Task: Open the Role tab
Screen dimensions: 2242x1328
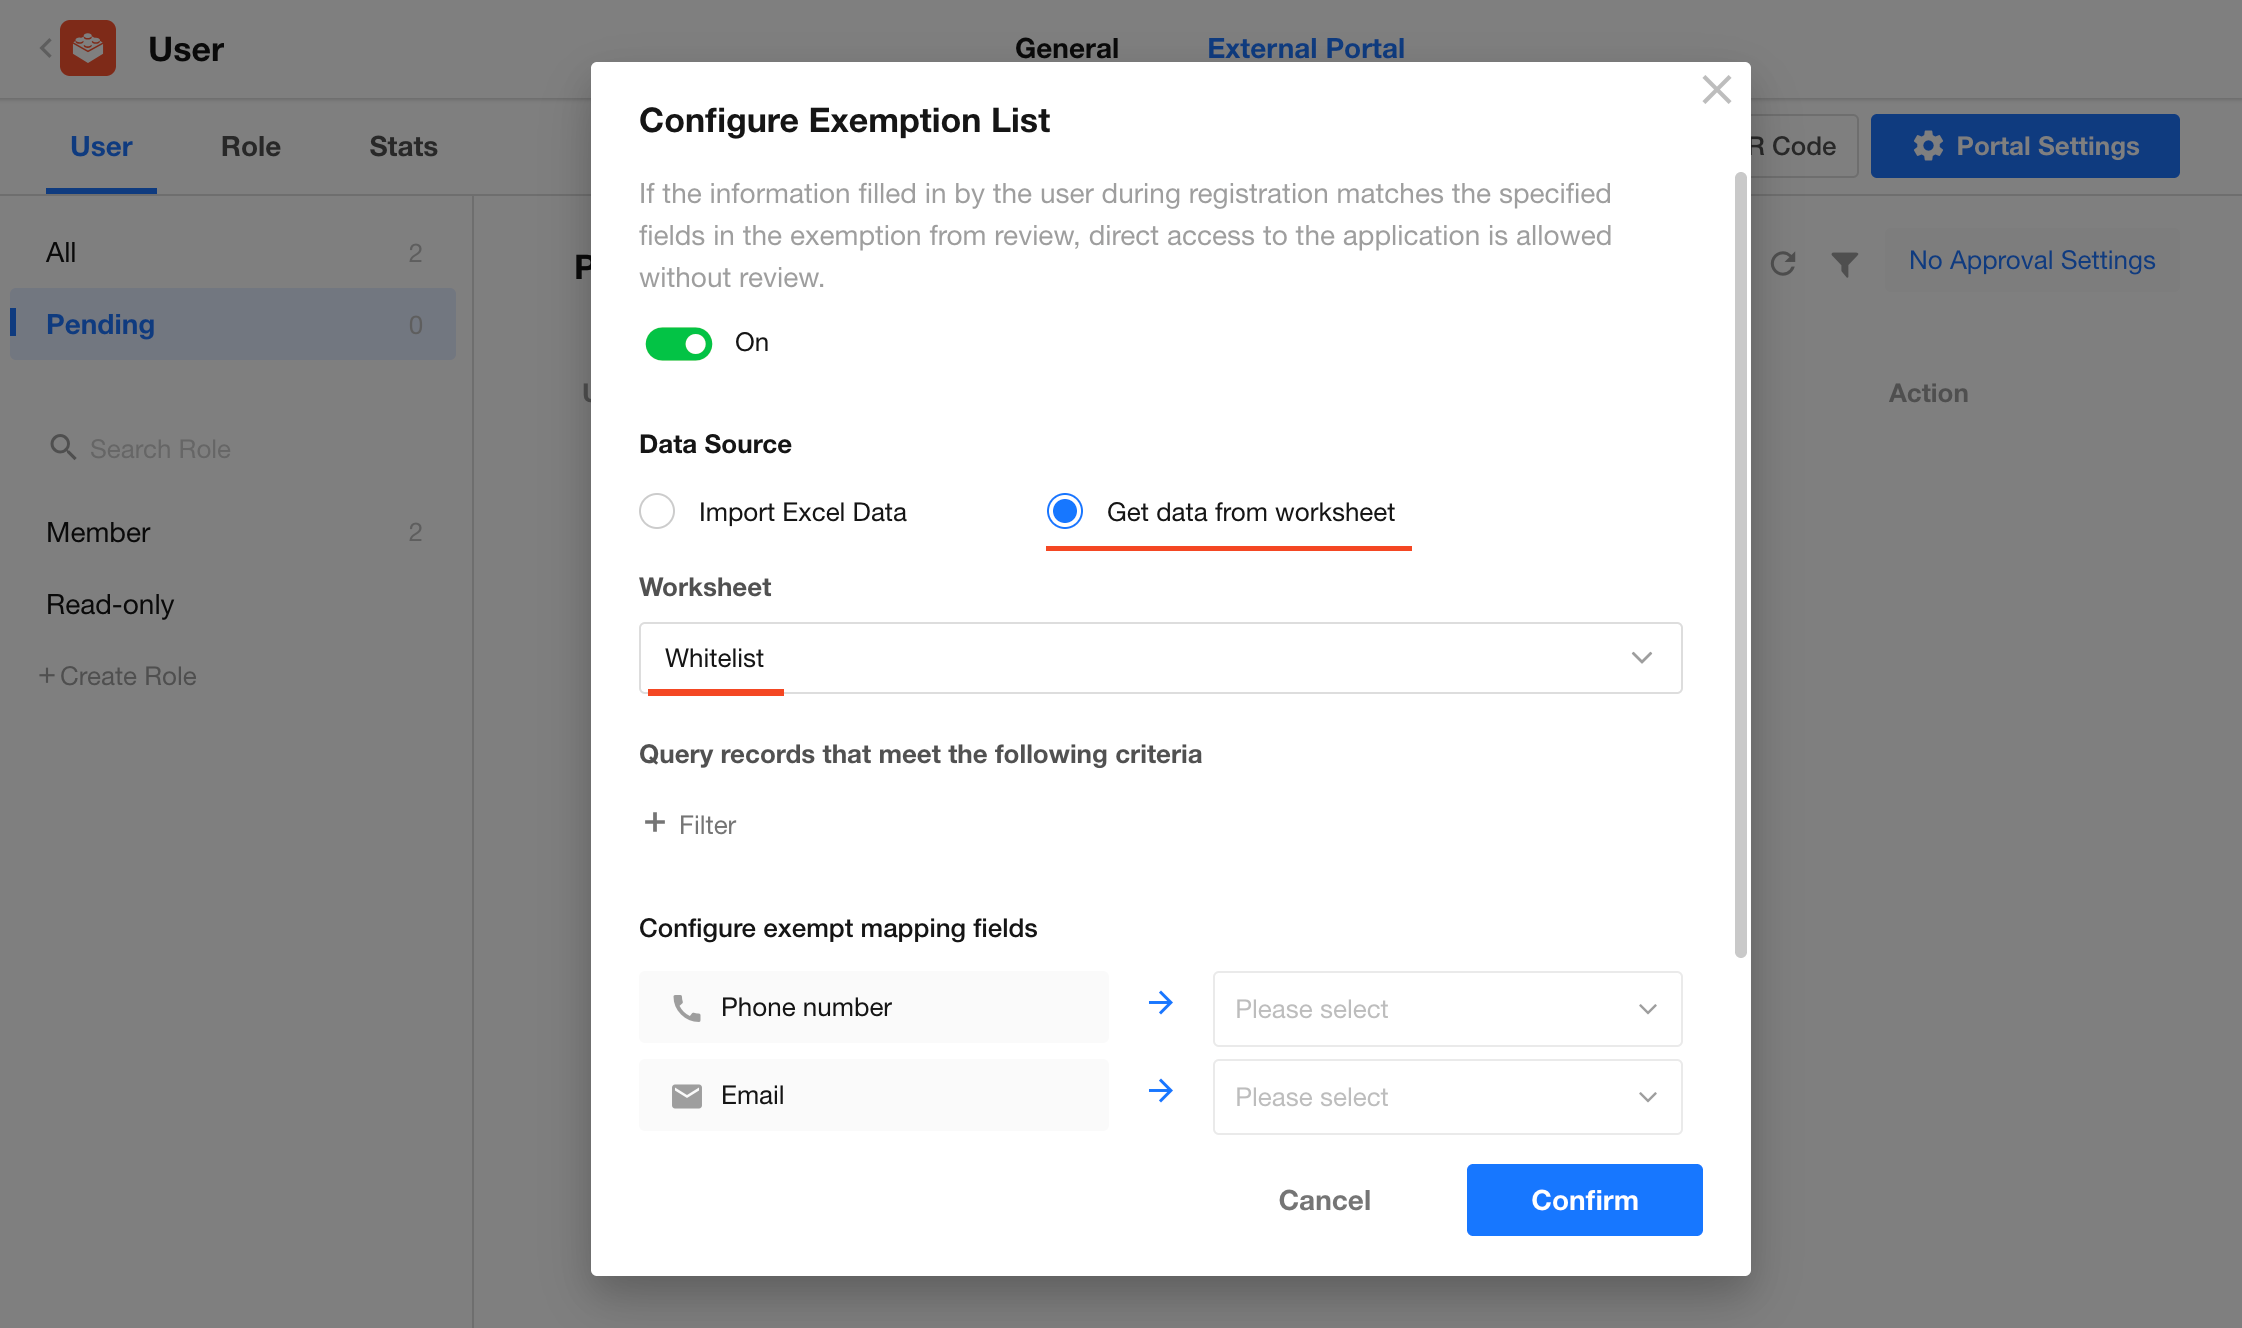Action: [x=250, y=146]
